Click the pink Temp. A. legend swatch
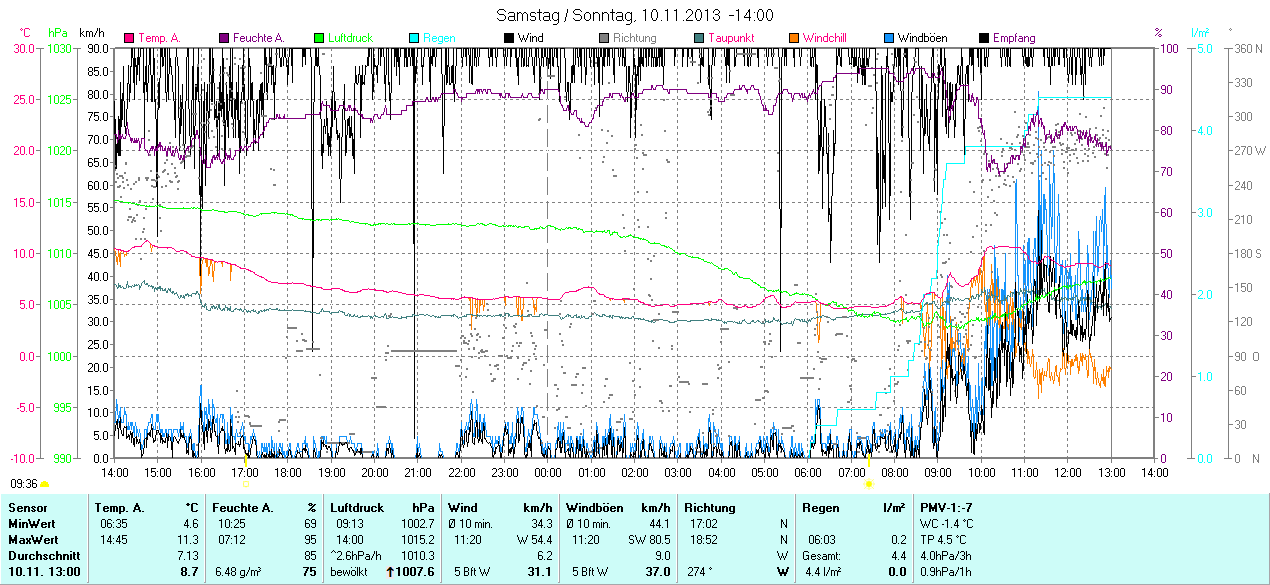The width and height of the screenshot is (1270, 585). (129, 38)
